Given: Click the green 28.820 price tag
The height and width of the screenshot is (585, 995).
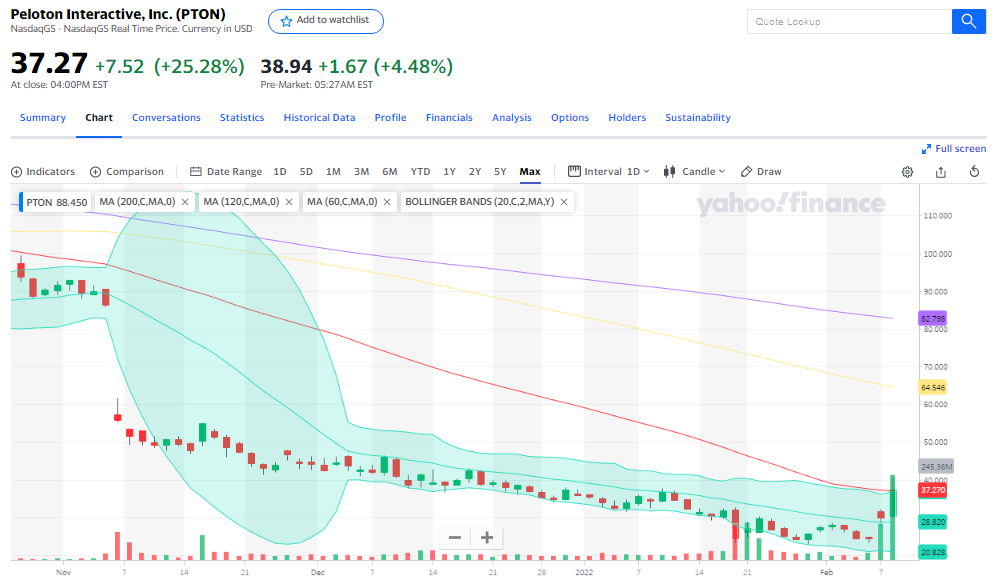Looking at the screenshot, I should coord(933,522).
